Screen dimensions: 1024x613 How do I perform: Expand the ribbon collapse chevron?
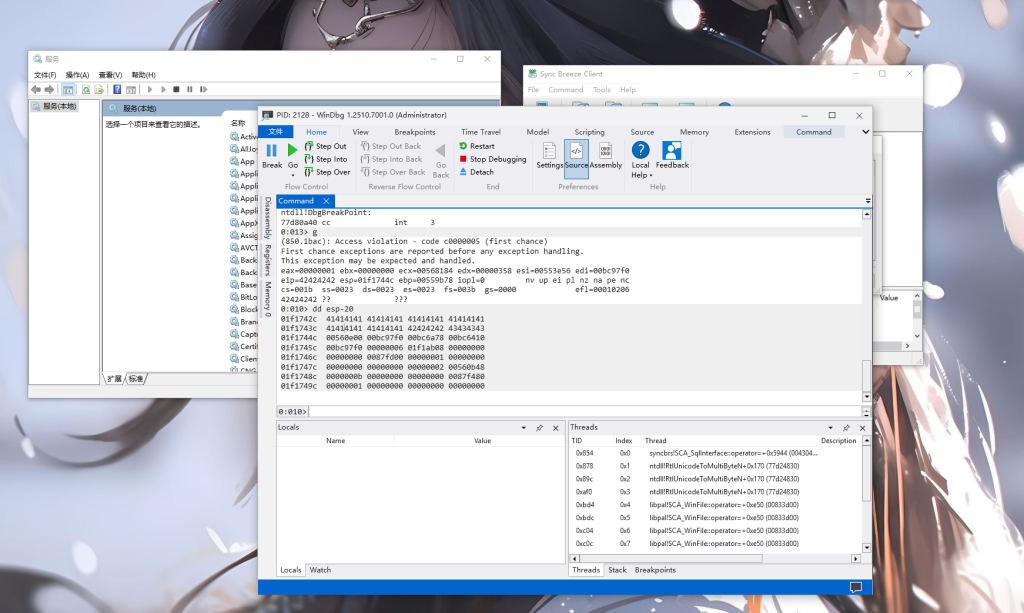(x=861, y=132)
